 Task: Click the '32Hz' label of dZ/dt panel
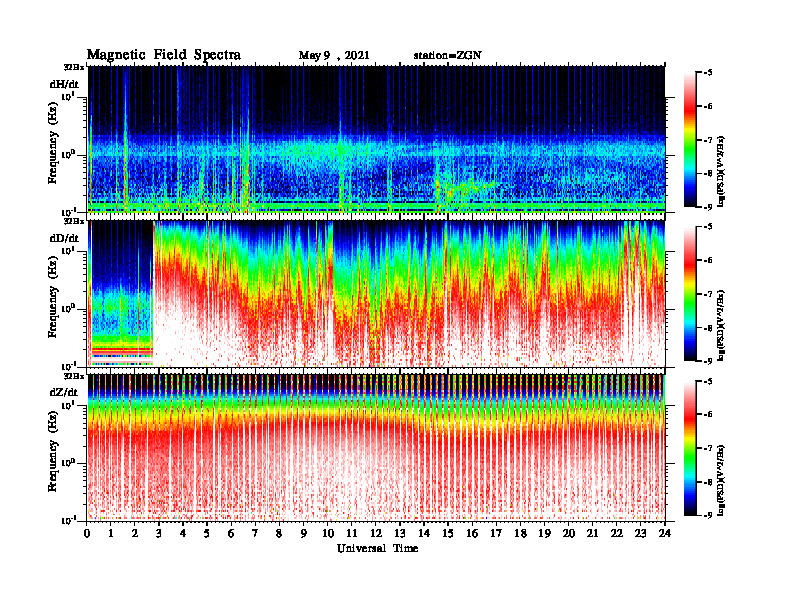pyautogui.click(x=73, y=376)
